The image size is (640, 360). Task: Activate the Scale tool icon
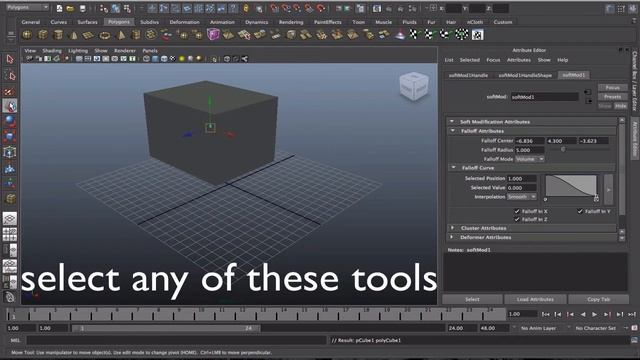[10, 137]
